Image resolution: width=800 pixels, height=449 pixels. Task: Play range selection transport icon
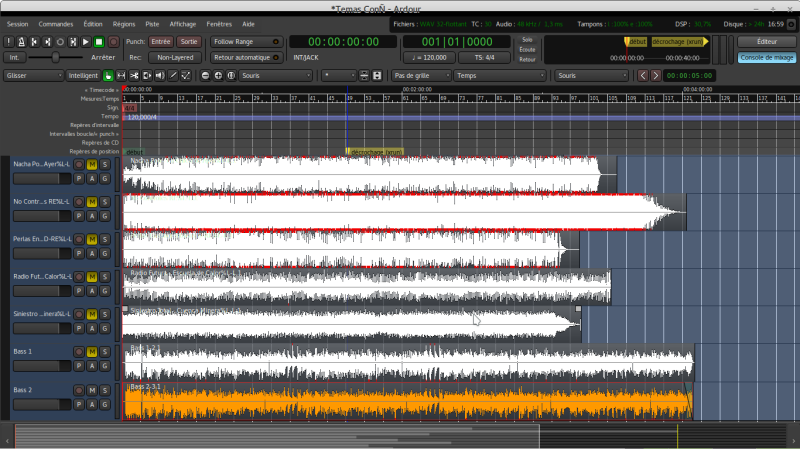pos(73,42)
